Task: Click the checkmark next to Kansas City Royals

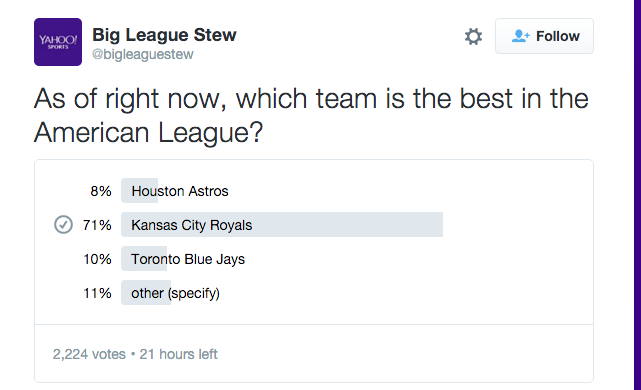Action: [x=63, y=224]
